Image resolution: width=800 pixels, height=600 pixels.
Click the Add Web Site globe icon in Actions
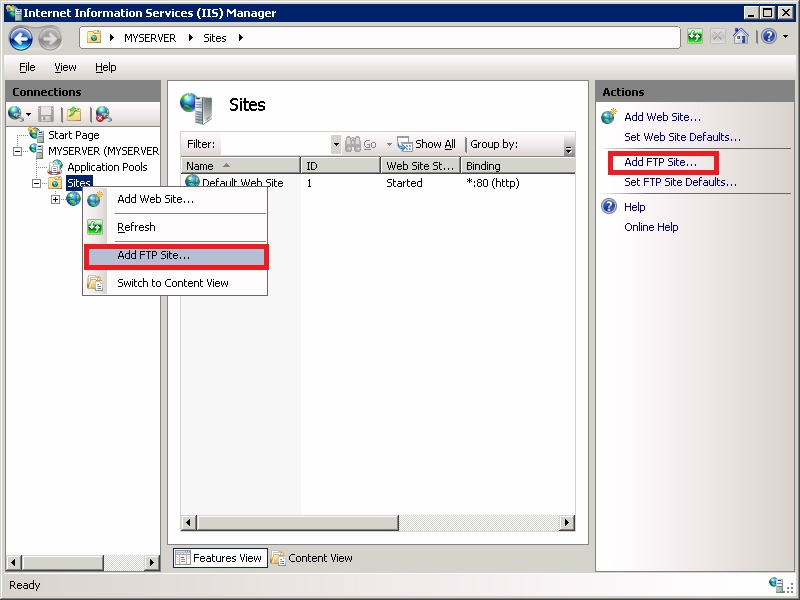[x=609, y=117]
